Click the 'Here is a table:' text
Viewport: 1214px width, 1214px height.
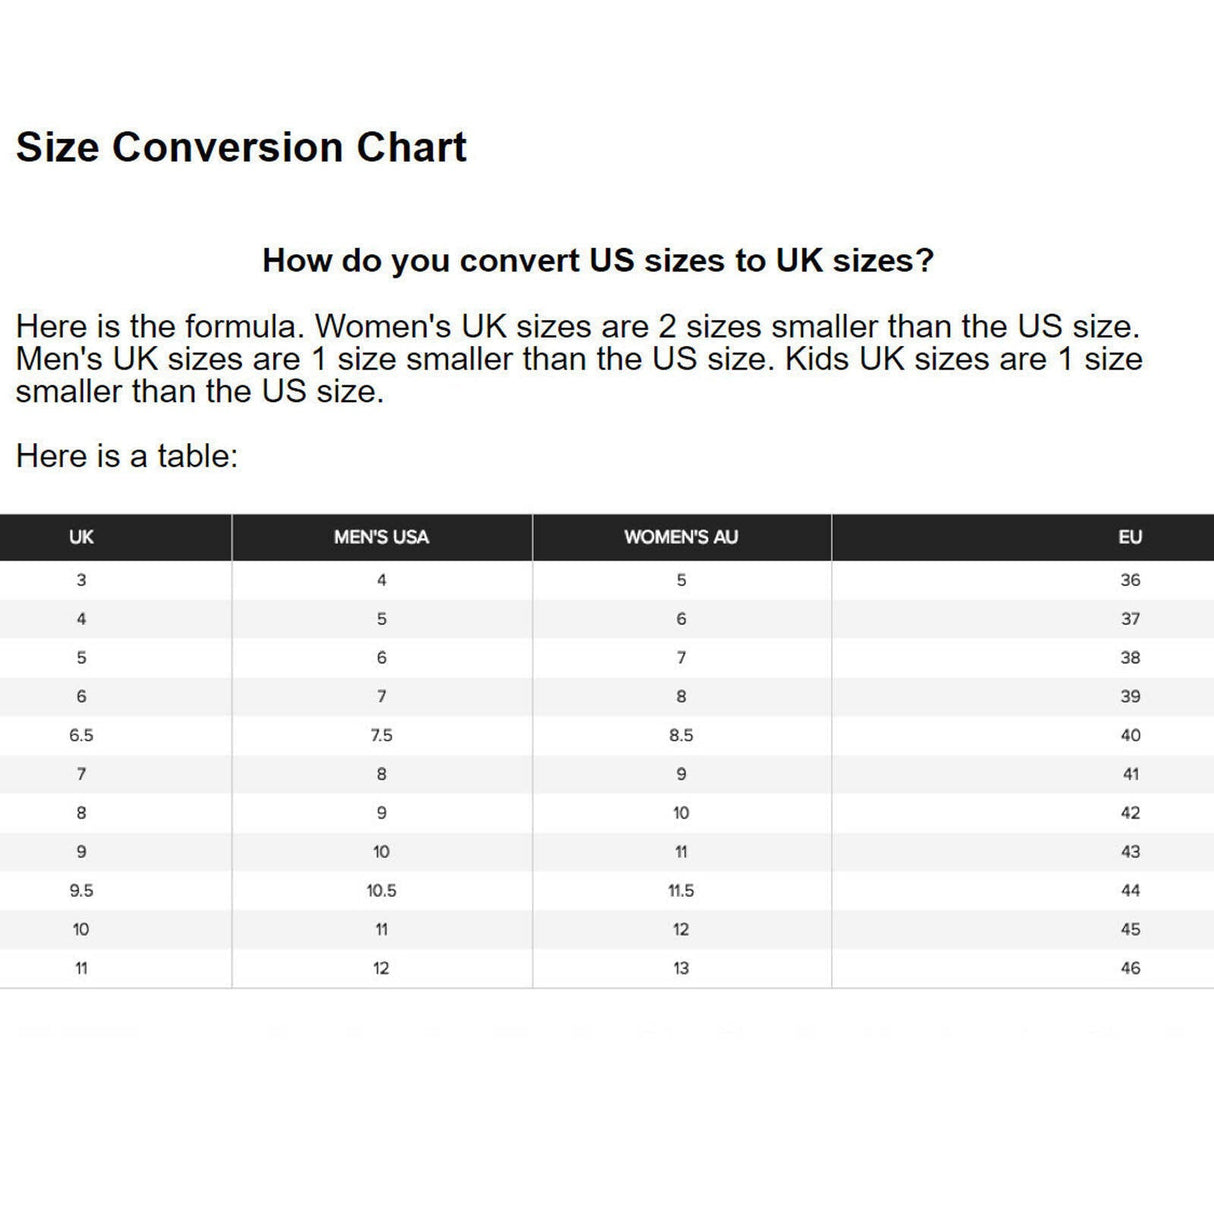tap(127, 456)
